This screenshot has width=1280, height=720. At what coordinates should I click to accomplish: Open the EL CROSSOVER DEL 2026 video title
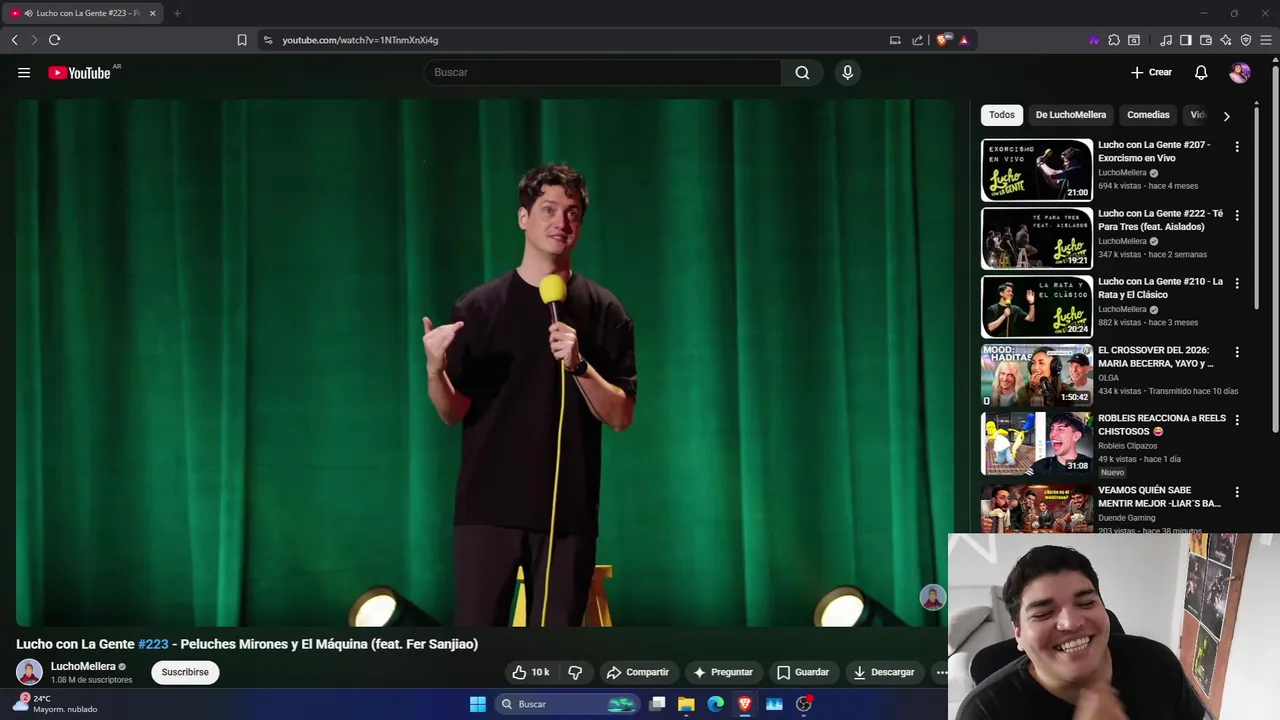click(1155, 357)
